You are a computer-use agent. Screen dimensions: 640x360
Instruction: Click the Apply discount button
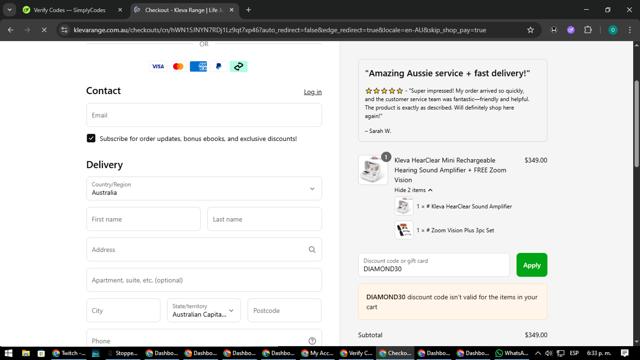(531, 265)
